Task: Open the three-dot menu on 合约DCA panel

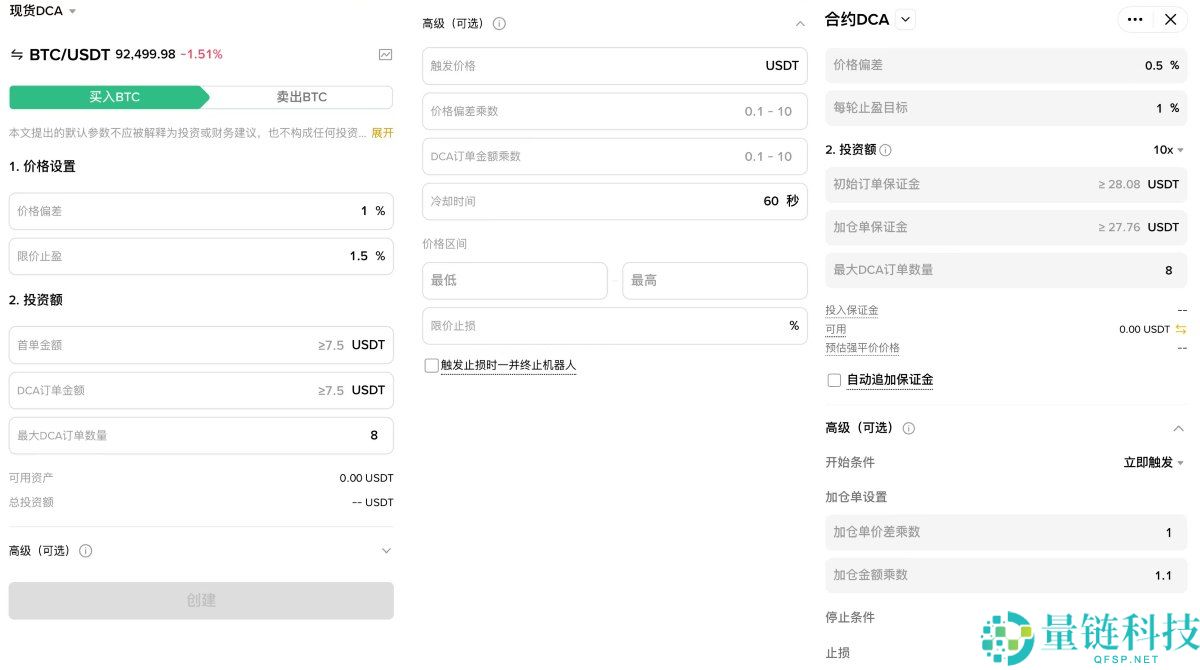Action: coord(1135,19)
